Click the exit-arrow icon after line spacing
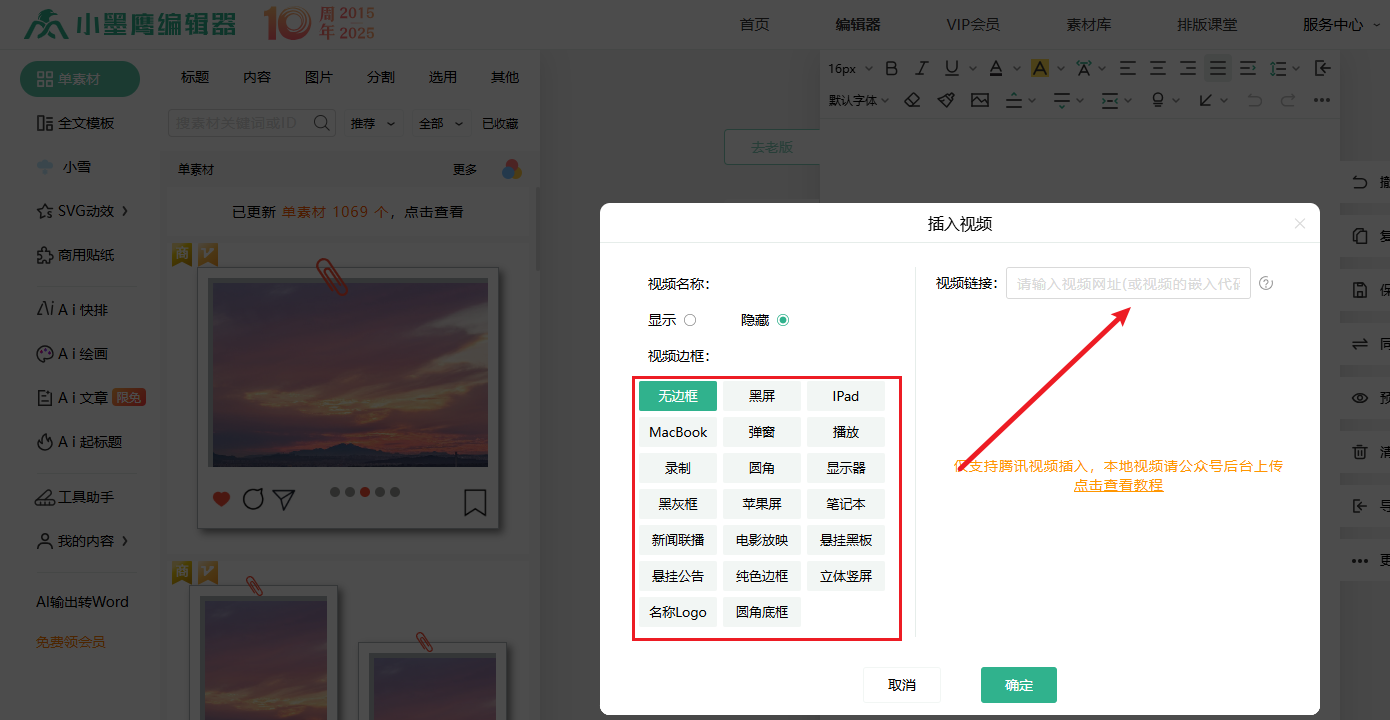 pyautogui.click(x=1322, y=68)
